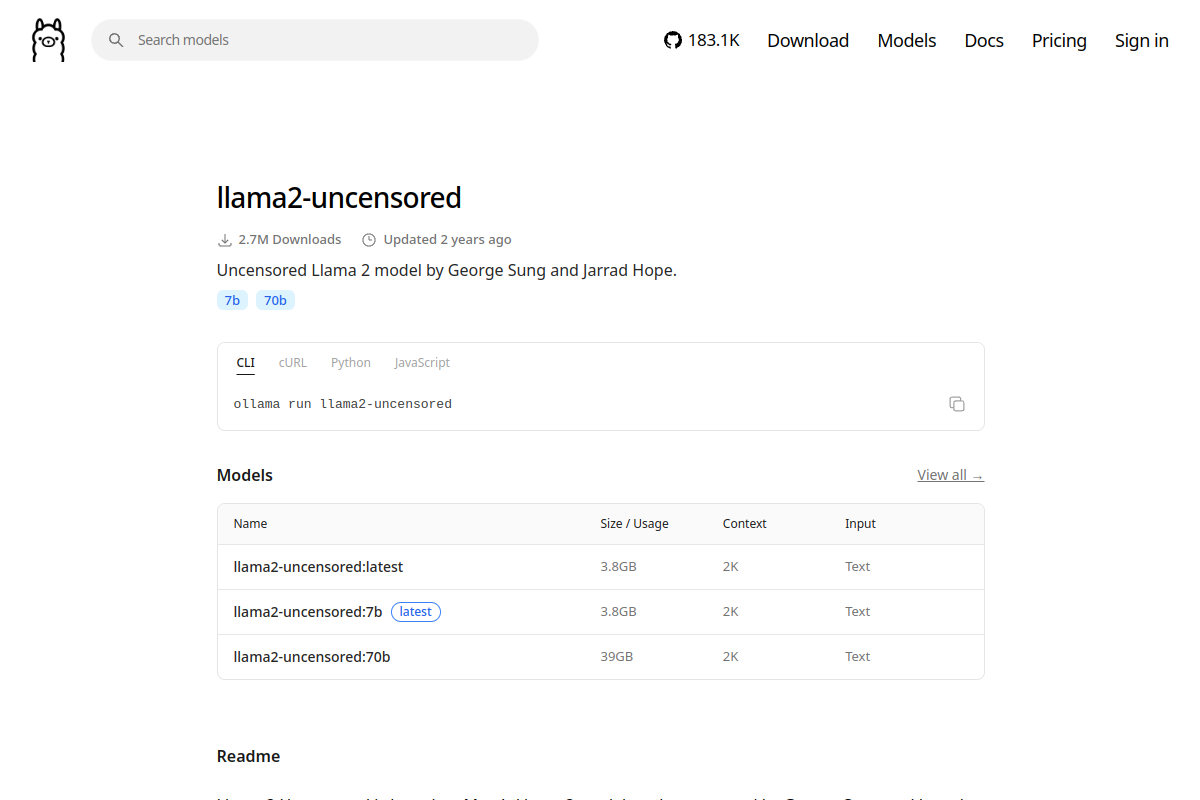This screenshot has width=1200, height=800.
Task: Open View all models link
Action: point(950,475)
